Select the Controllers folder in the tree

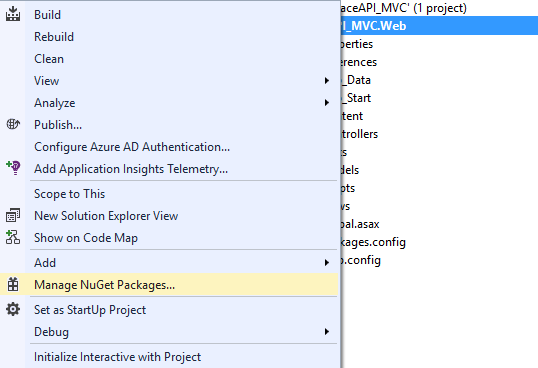[360, 134]
